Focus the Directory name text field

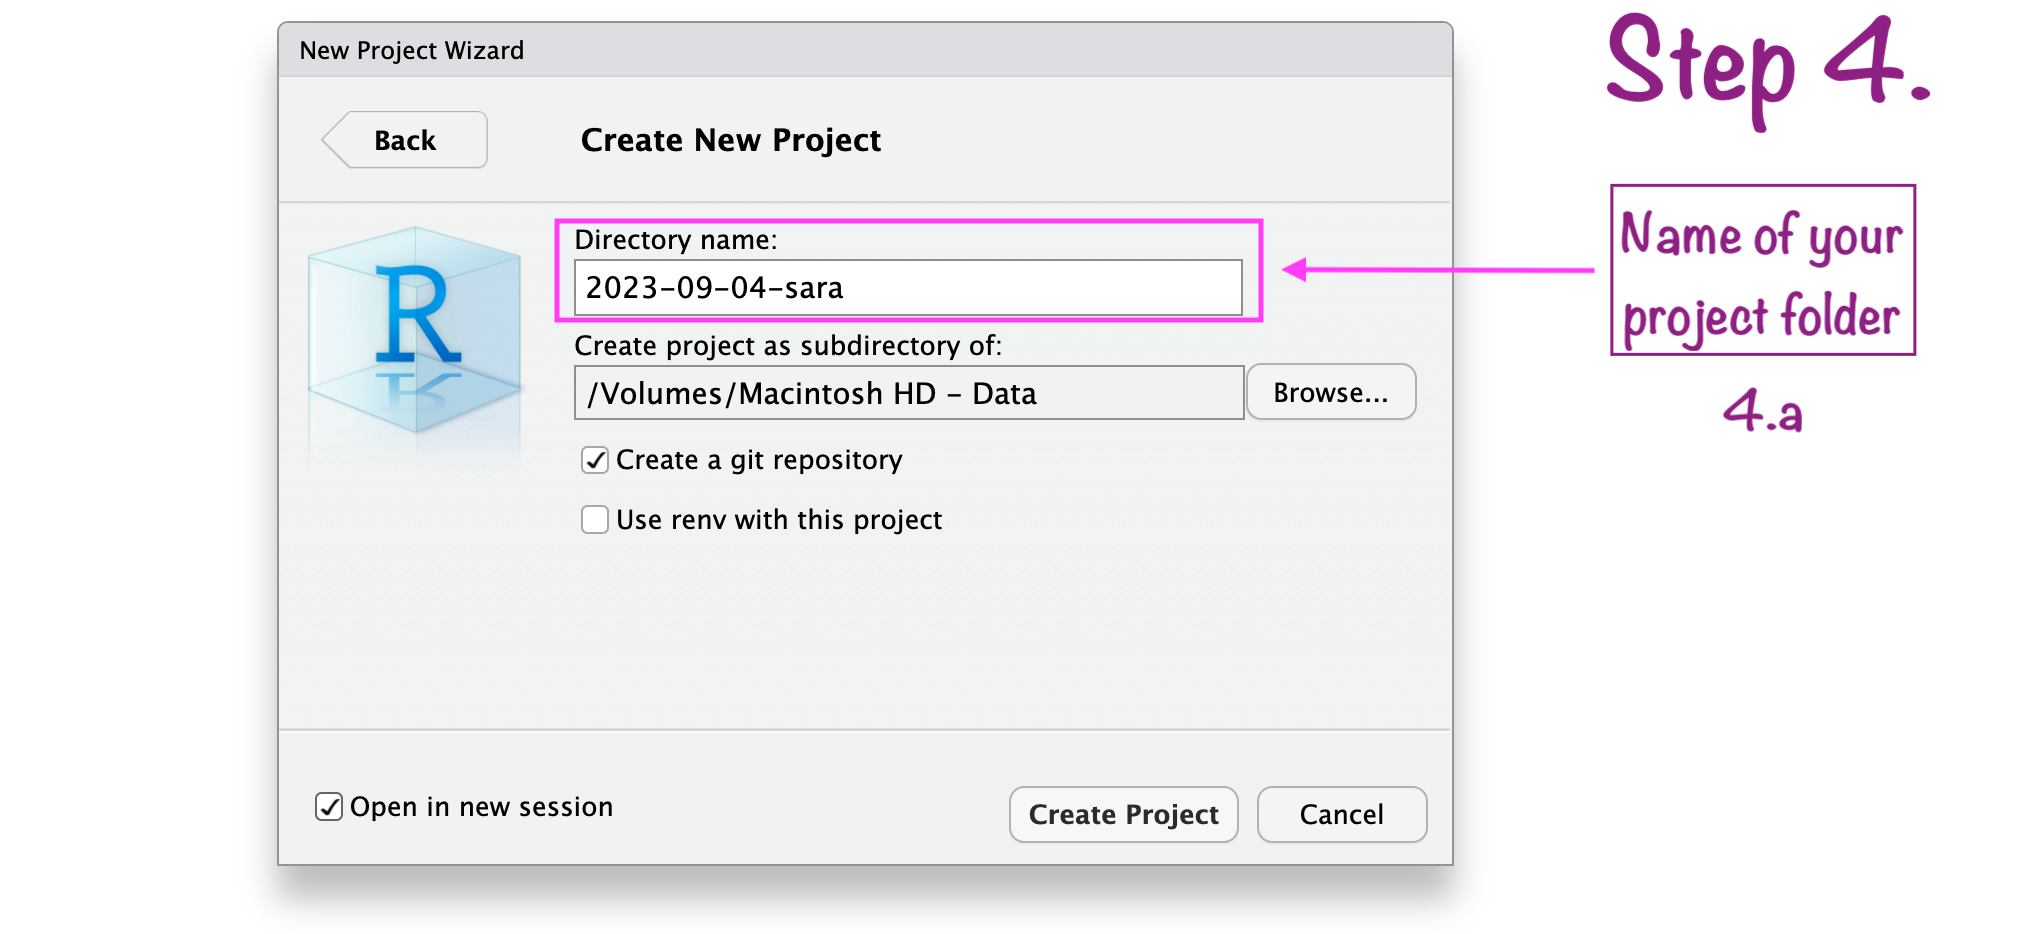(x=907, y=288)
